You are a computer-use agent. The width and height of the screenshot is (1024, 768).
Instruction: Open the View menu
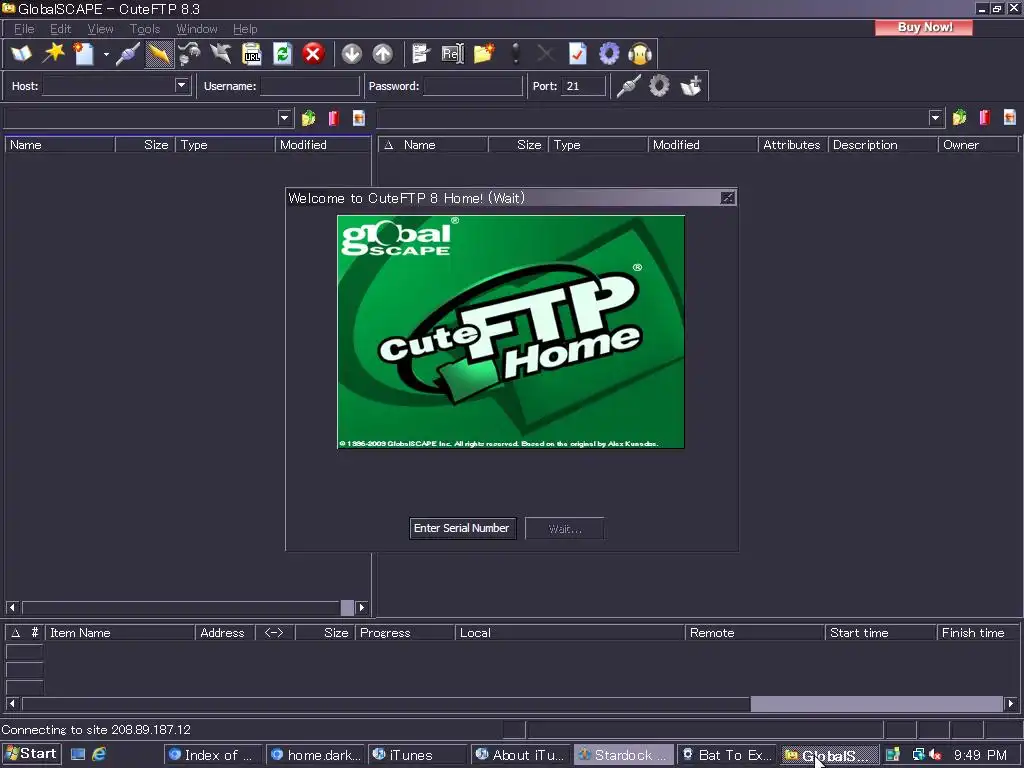pos(101,29)
